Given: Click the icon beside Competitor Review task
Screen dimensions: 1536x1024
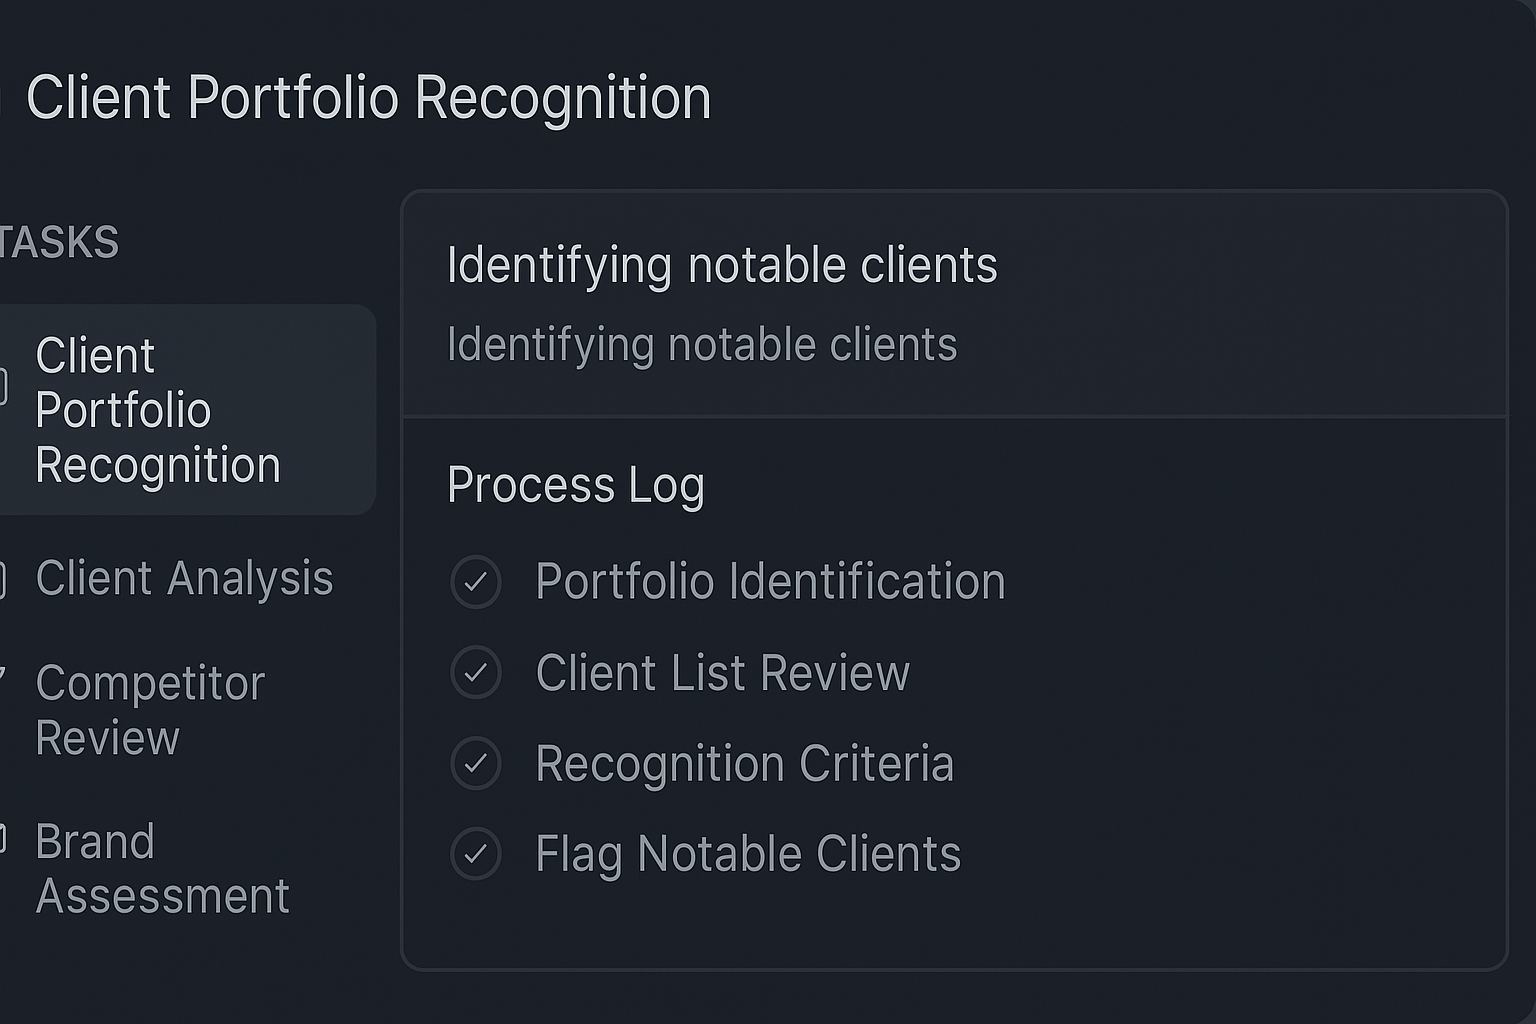Looking at the screenshot, I should tap(3, 672).
